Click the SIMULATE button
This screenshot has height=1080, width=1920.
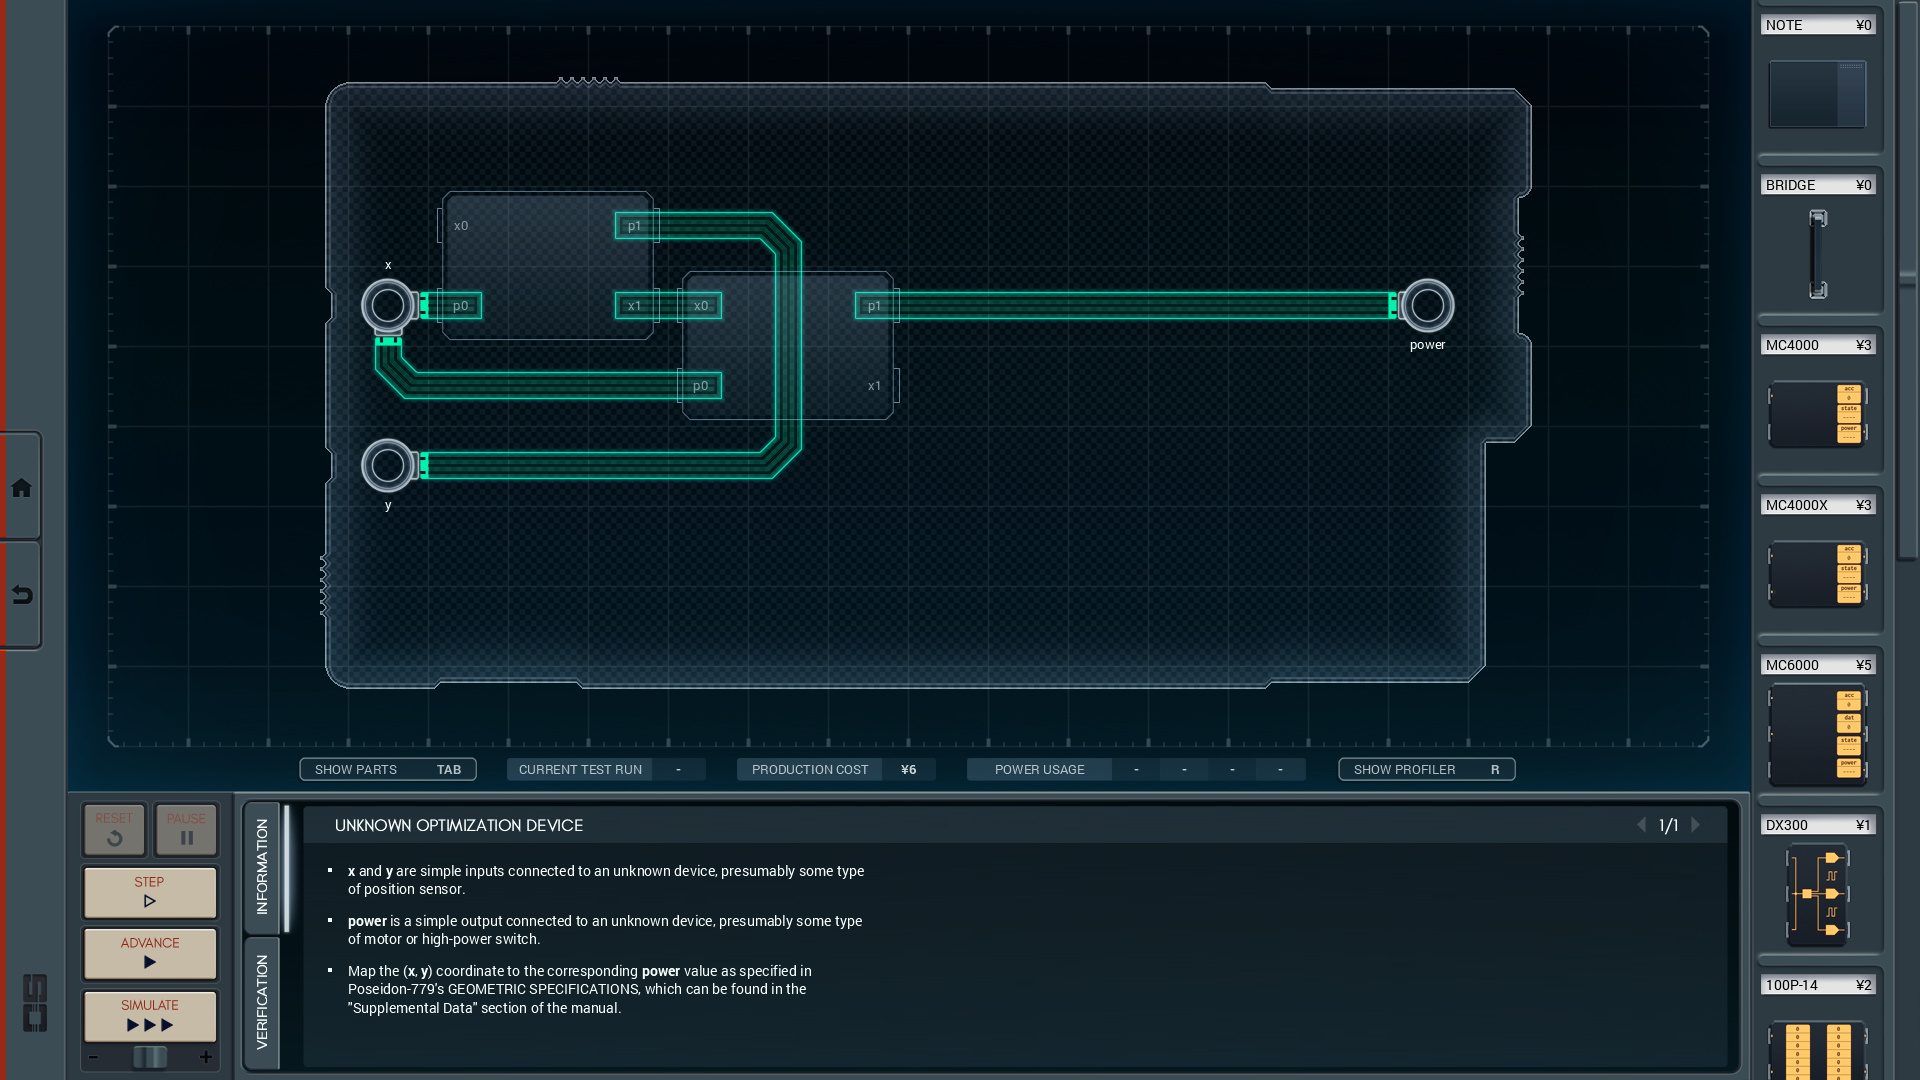(150, 1015)
